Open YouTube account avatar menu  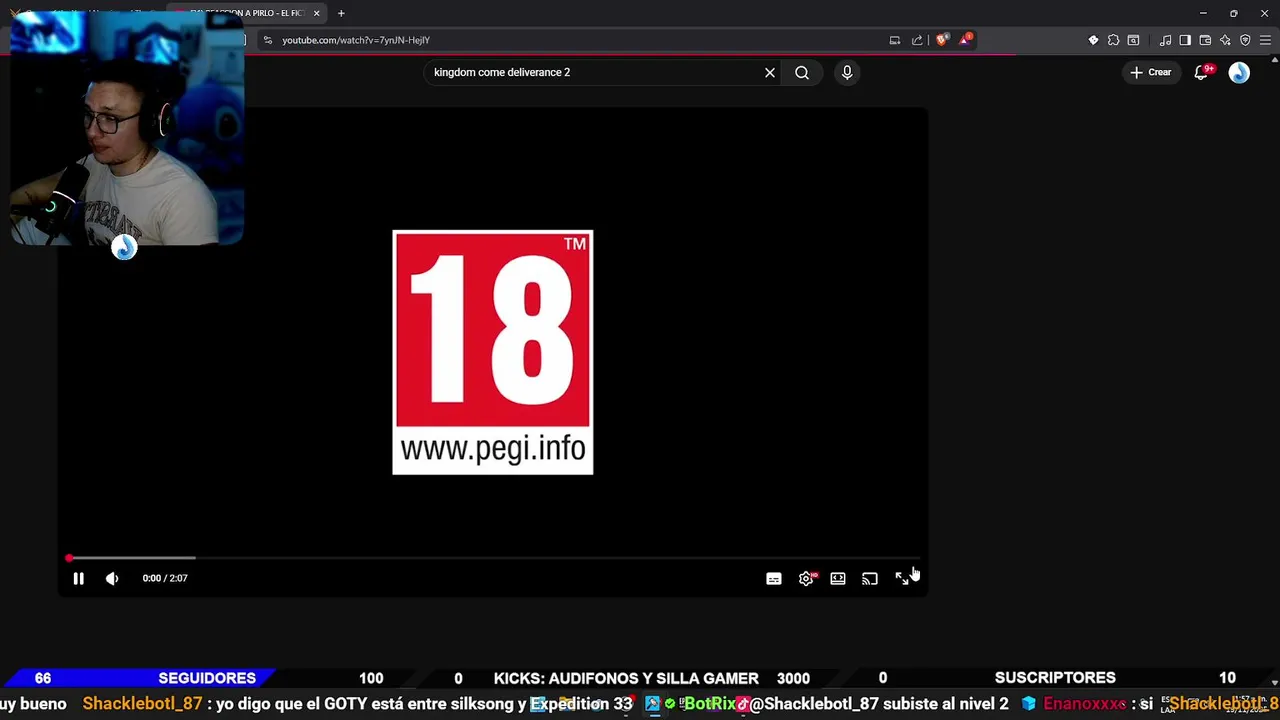pos(1239,72)
